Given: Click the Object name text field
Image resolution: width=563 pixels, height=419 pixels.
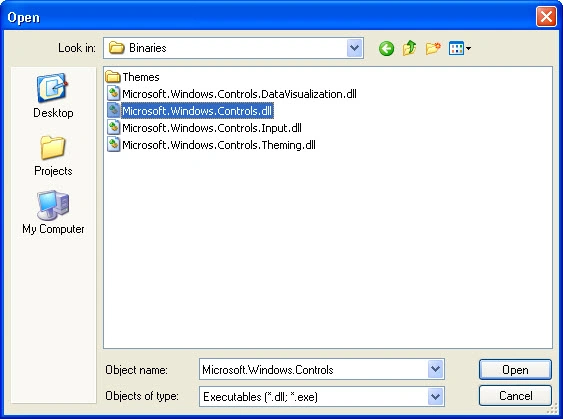Looking at the screenshot, I should point(313,369).
